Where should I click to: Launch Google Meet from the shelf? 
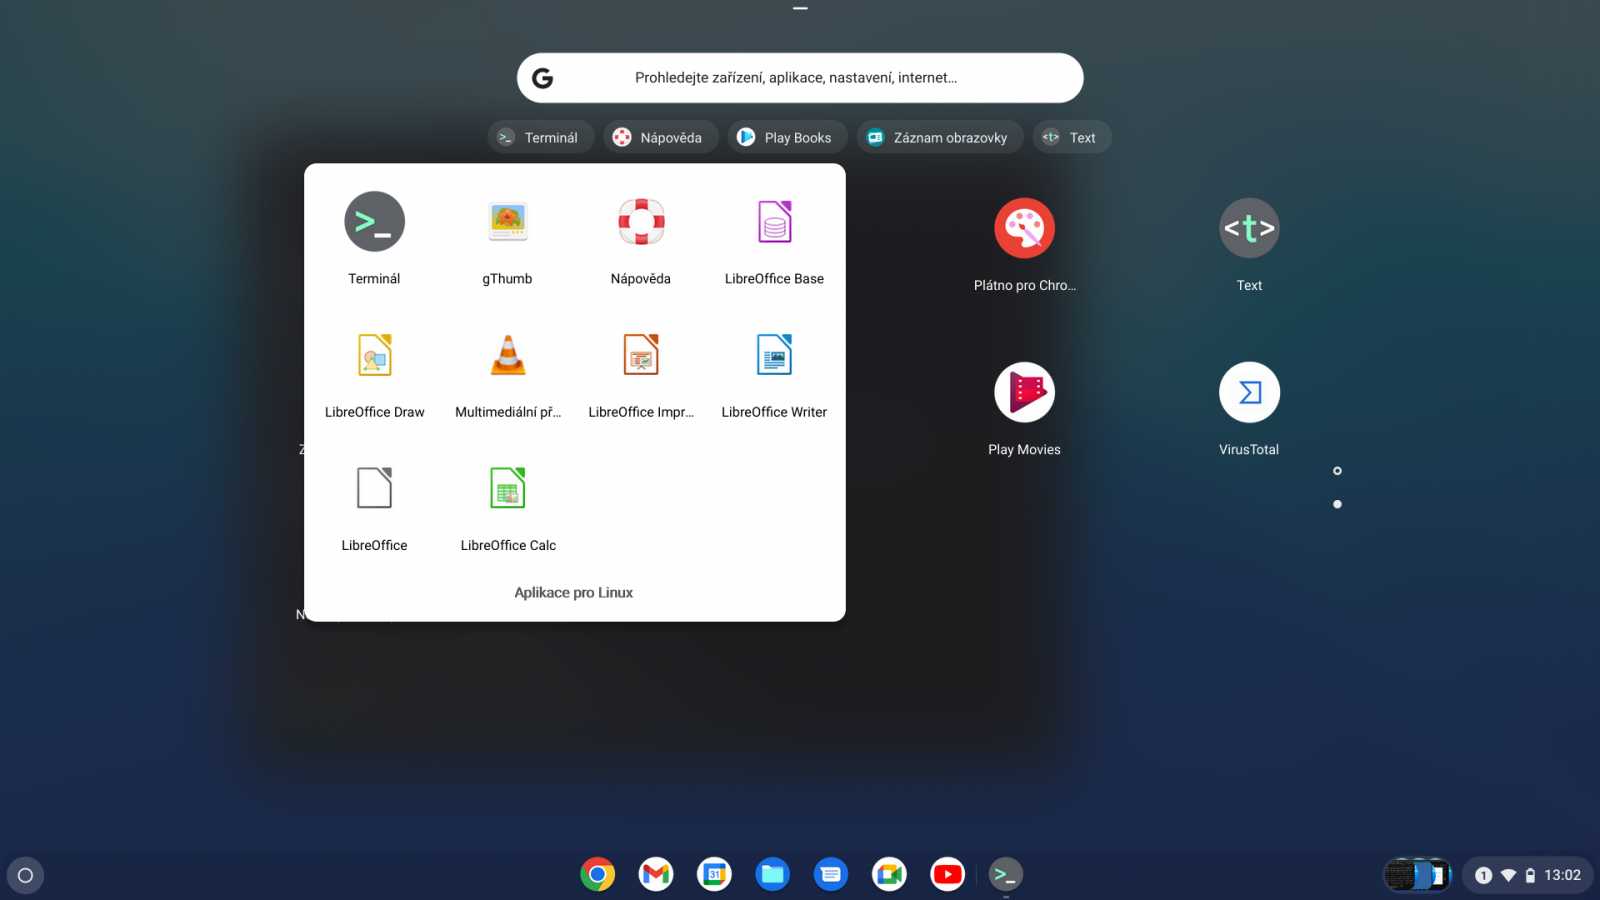(x=889, y=875)
